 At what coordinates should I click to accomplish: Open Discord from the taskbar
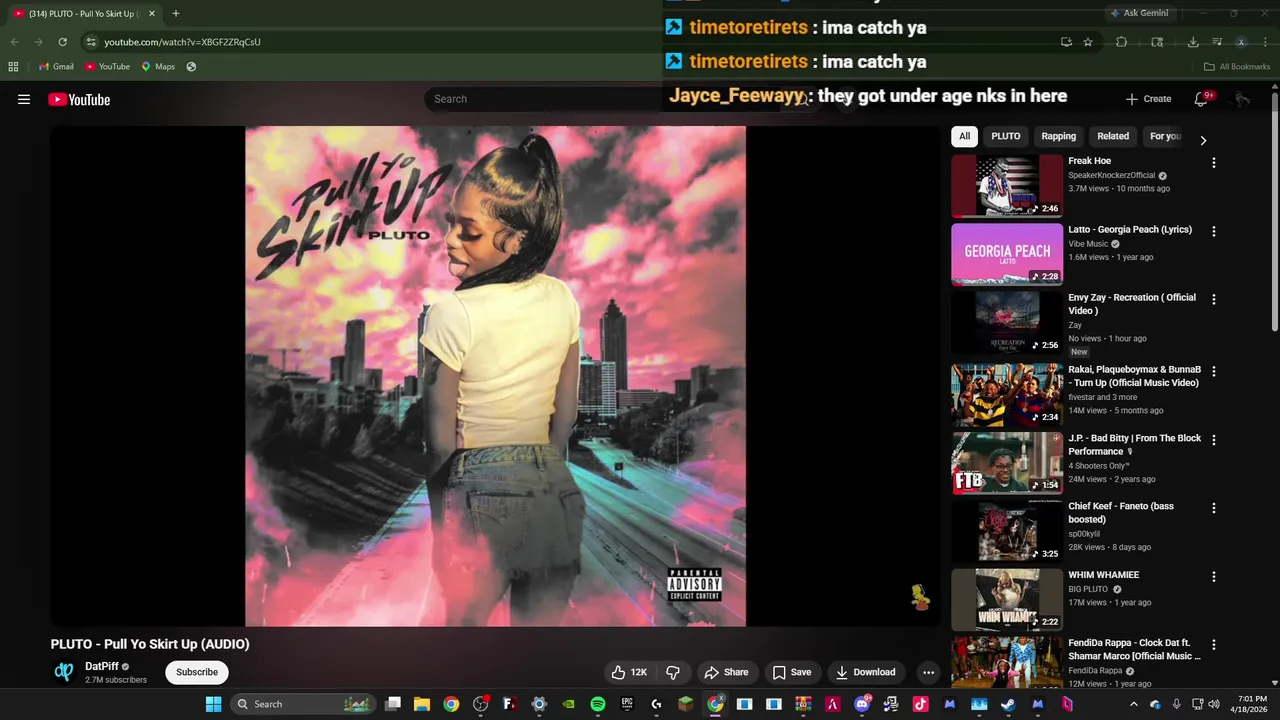(862, 704)
